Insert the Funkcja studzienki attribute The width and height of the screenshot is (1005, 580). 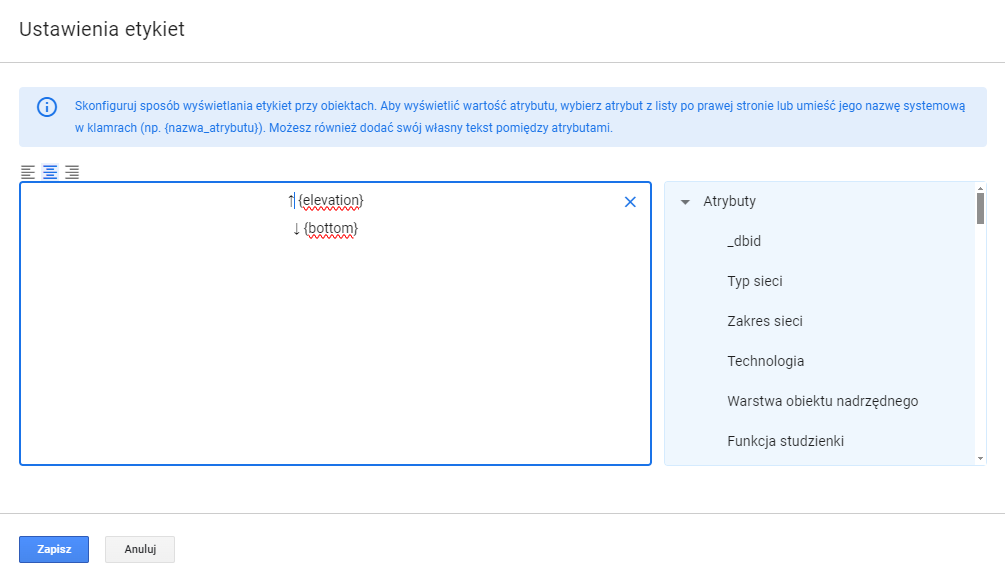tap(785, 441)
